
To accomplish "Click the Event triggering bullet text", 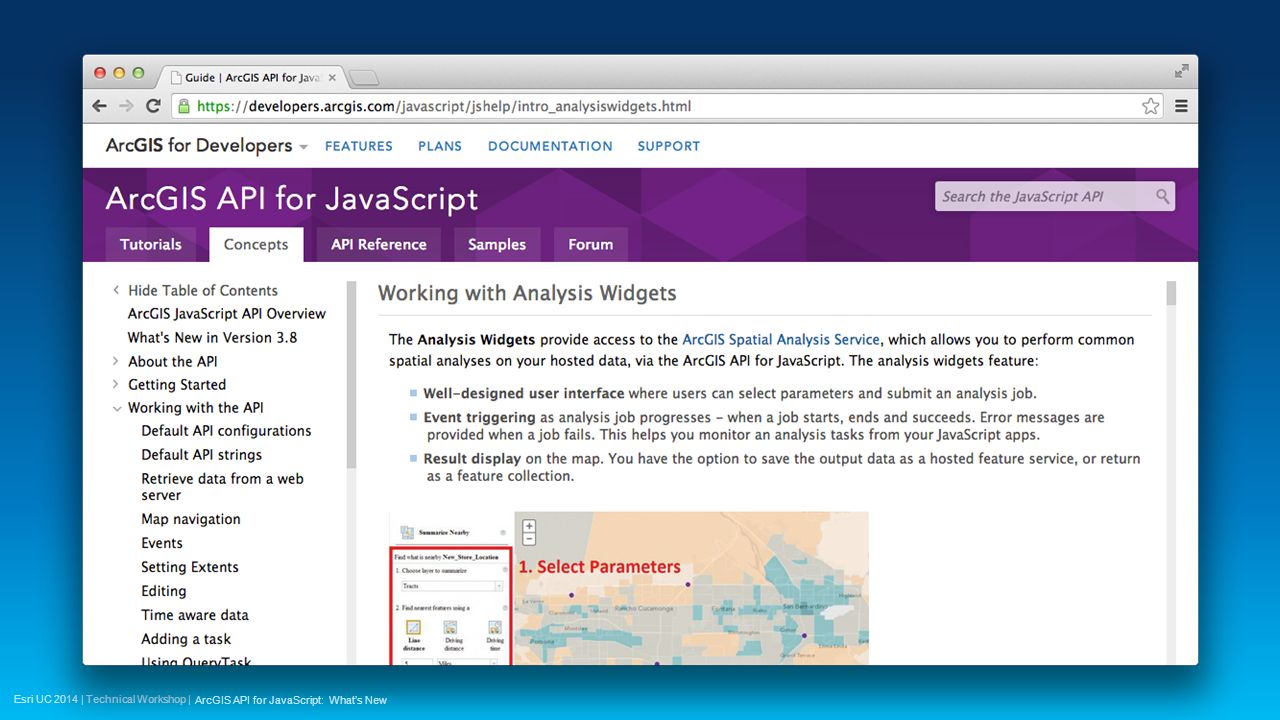I will click(x=765, y=426).
